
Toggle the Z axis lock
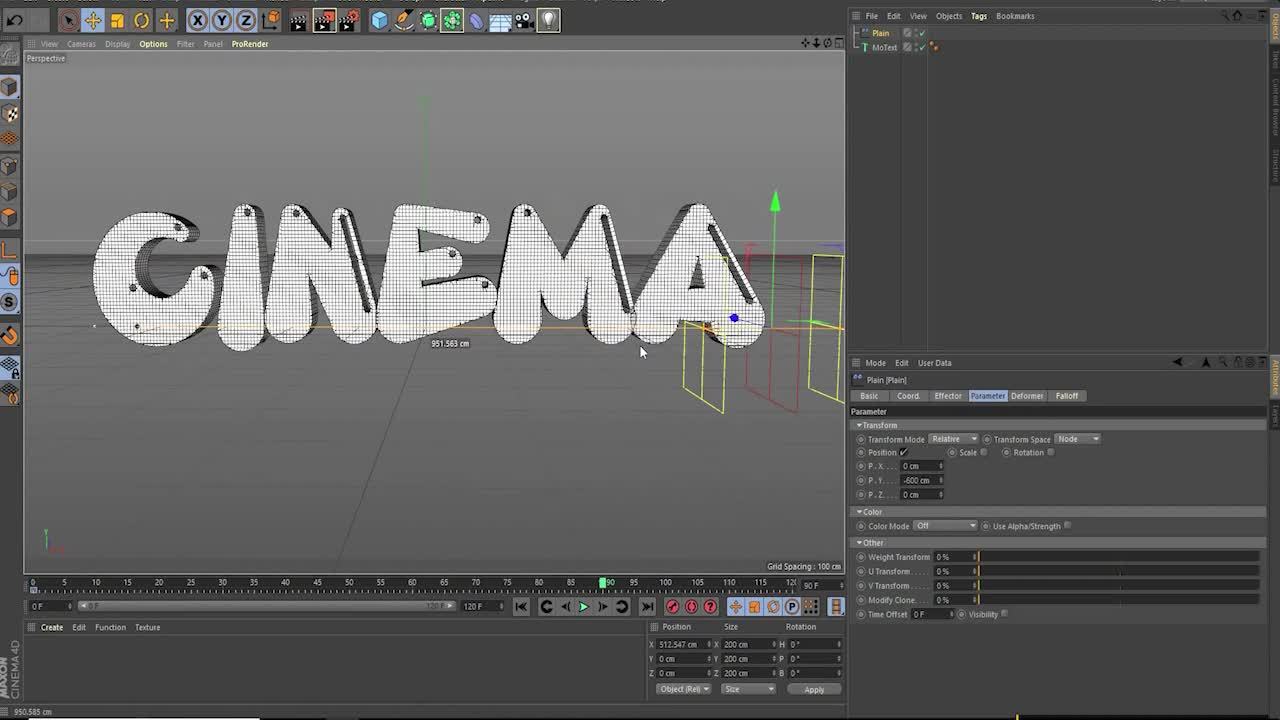tap(246, 20)
